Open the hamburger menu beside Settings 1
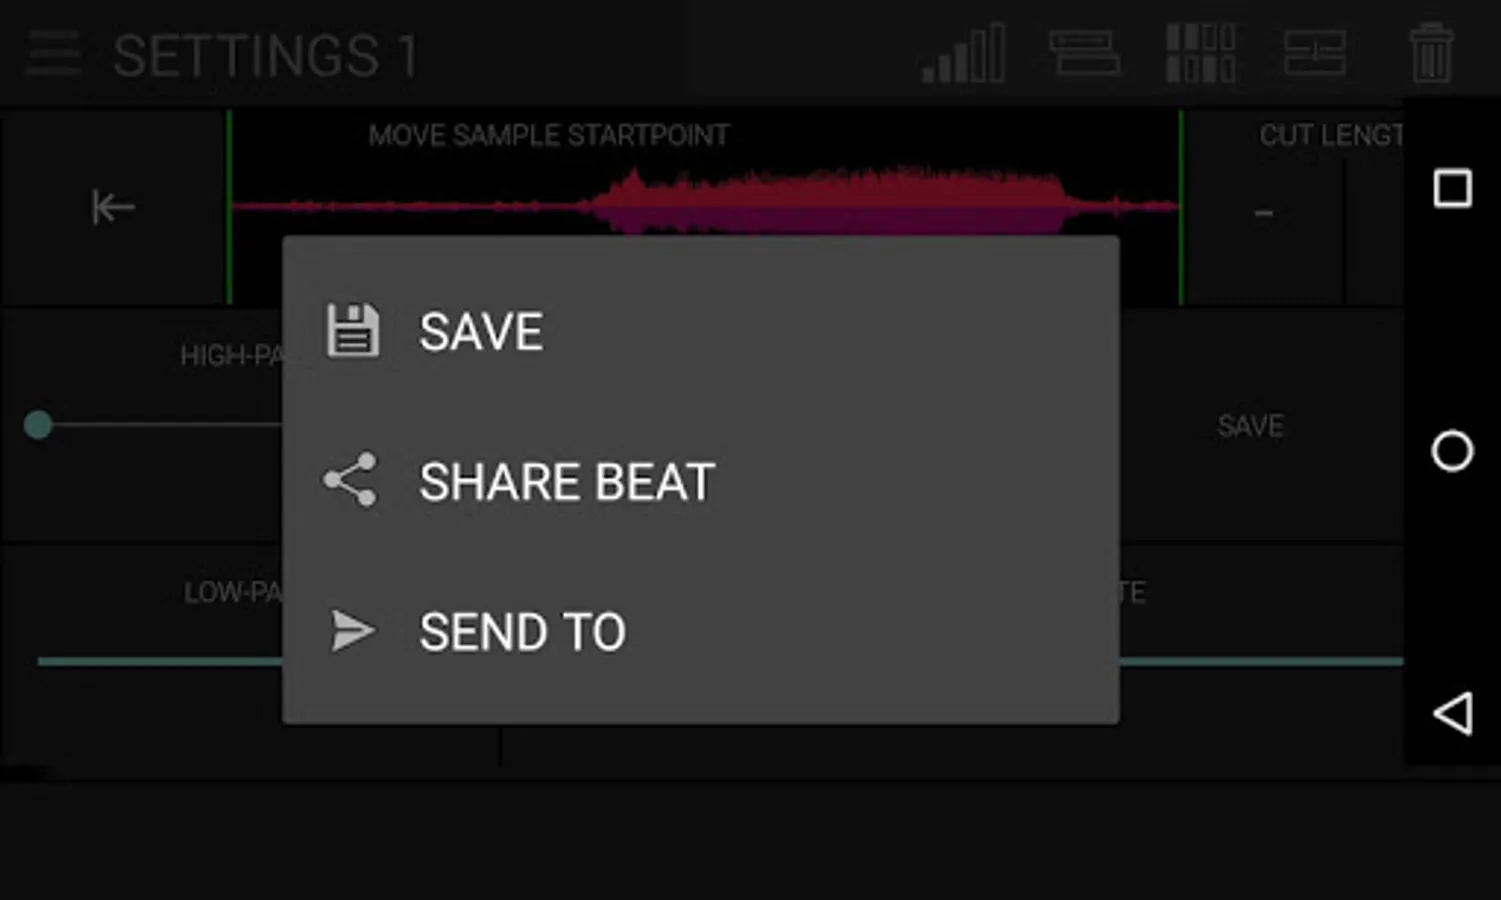The width and height of the screenshot is (1501, 900). [54, 53]
